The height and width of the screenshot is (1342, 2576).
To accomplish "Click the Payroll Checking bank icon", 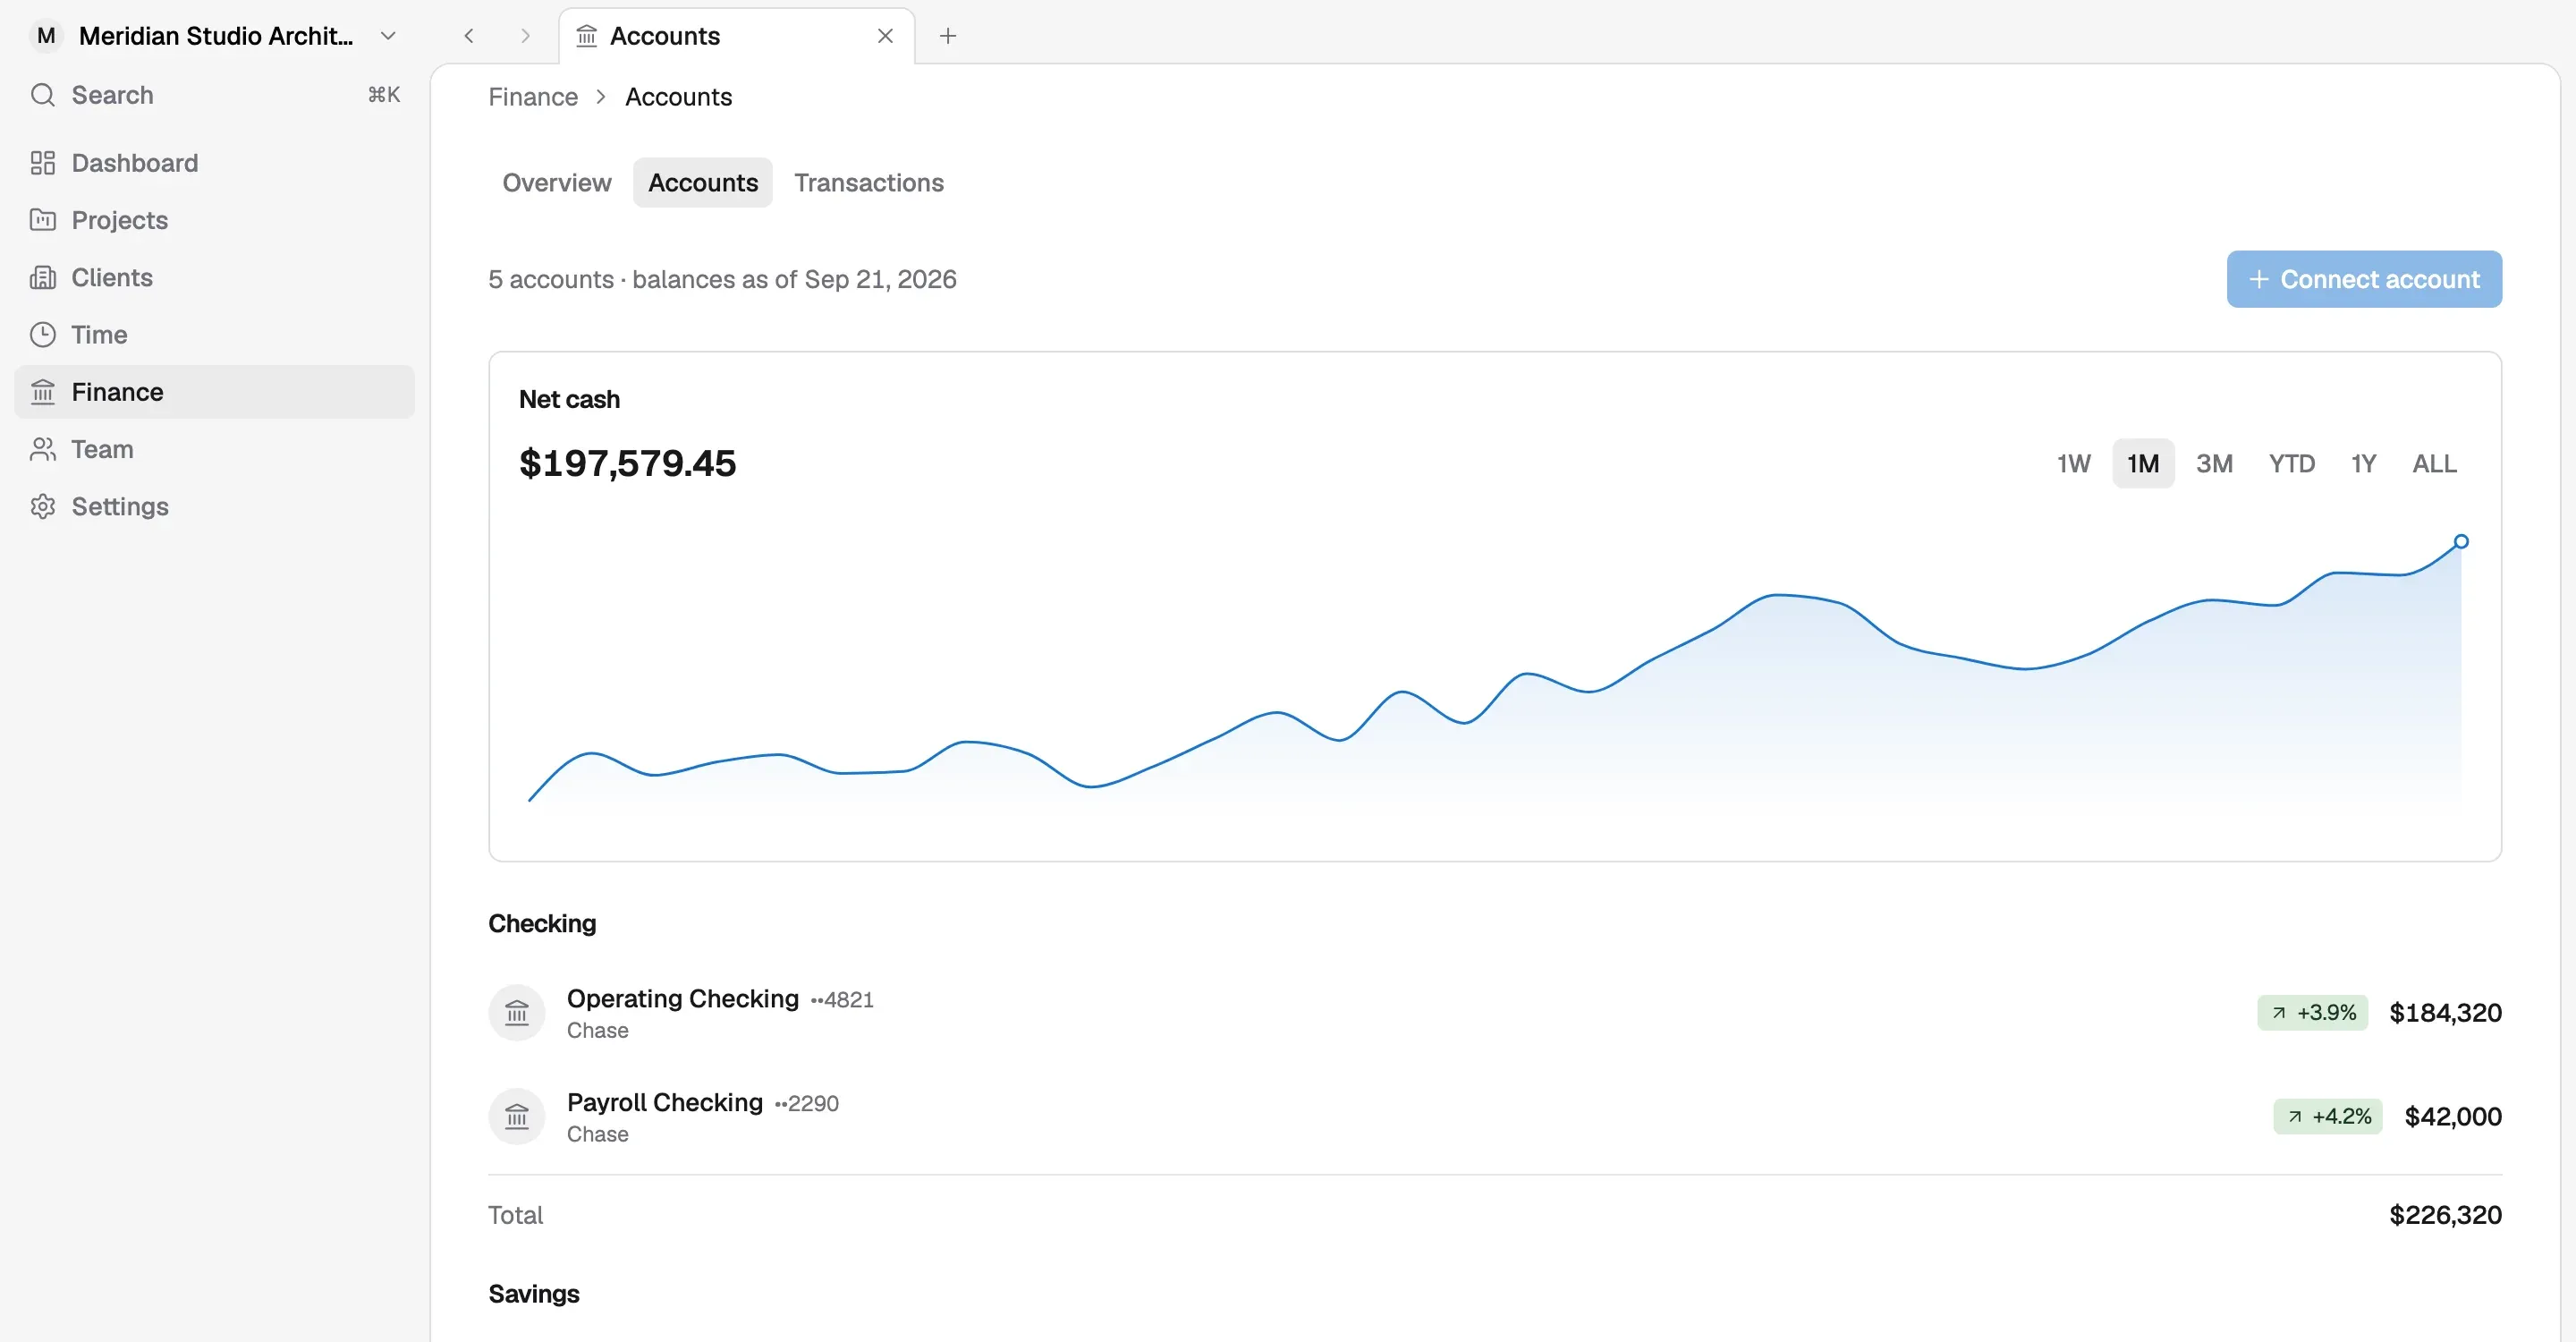I will point(516,1117).
